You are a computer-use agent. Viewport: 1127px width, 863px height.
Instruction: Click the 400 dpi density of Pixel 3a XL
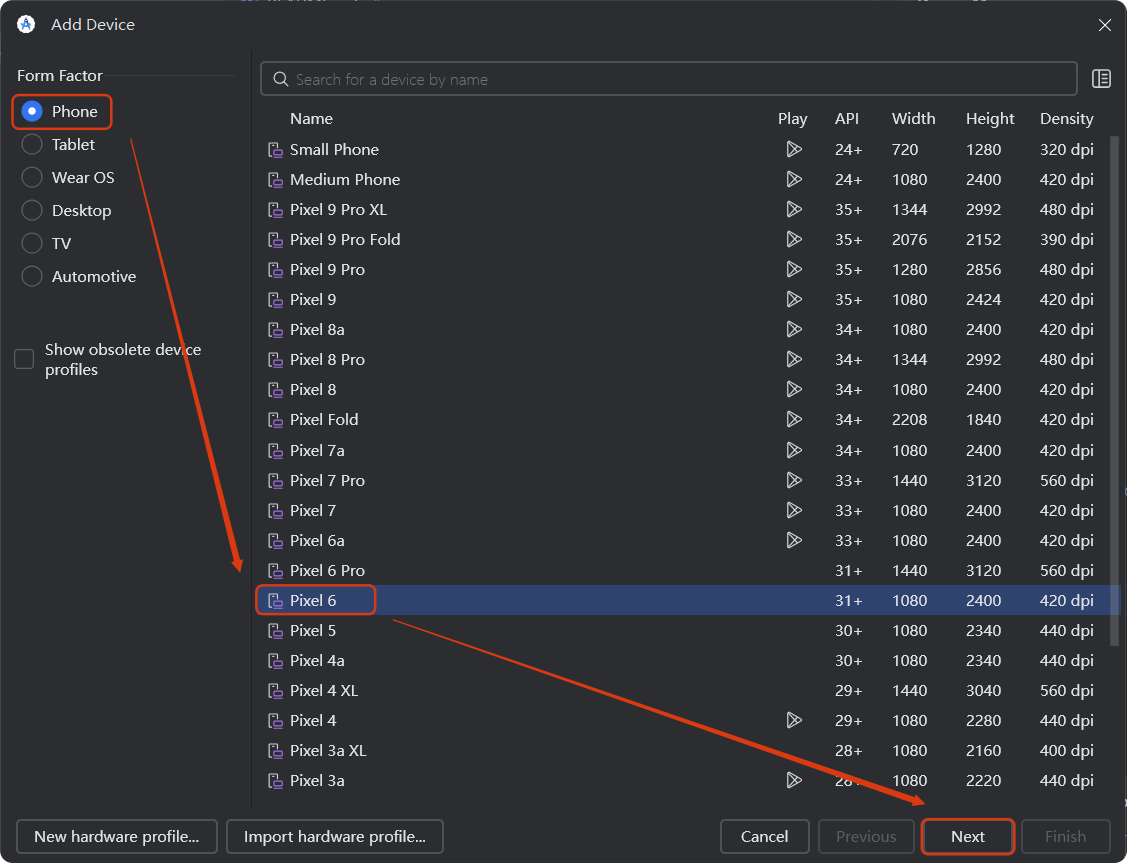[1067, 751]
